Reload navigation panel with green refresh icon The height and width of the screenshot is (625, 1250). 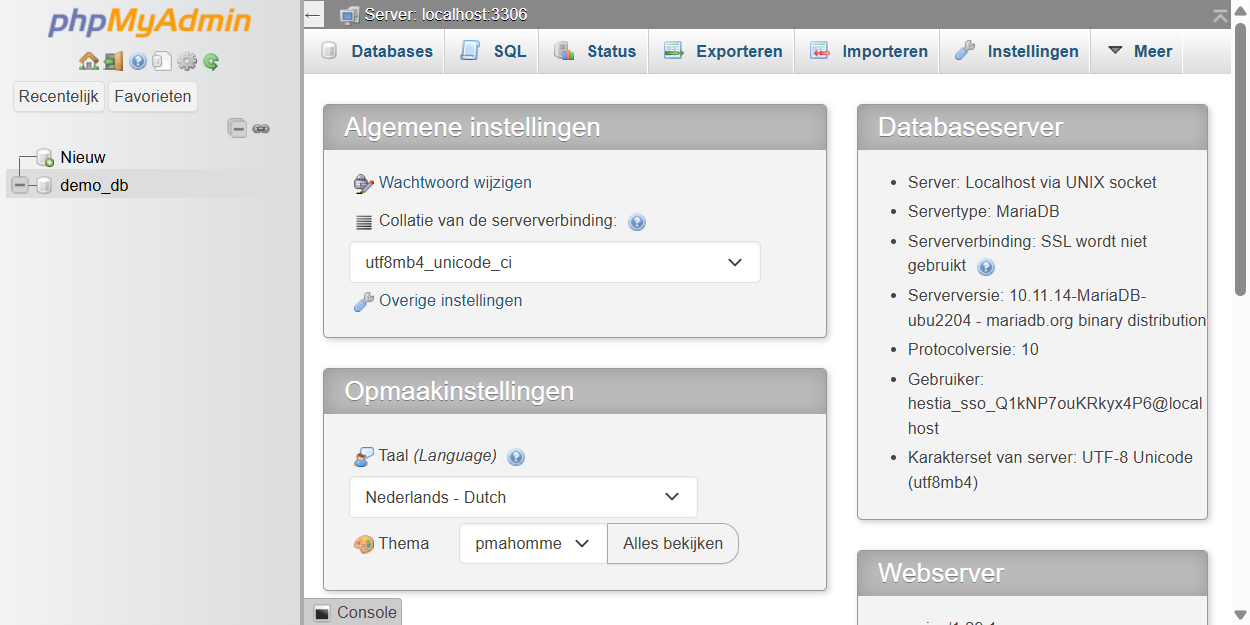[211, 62]
